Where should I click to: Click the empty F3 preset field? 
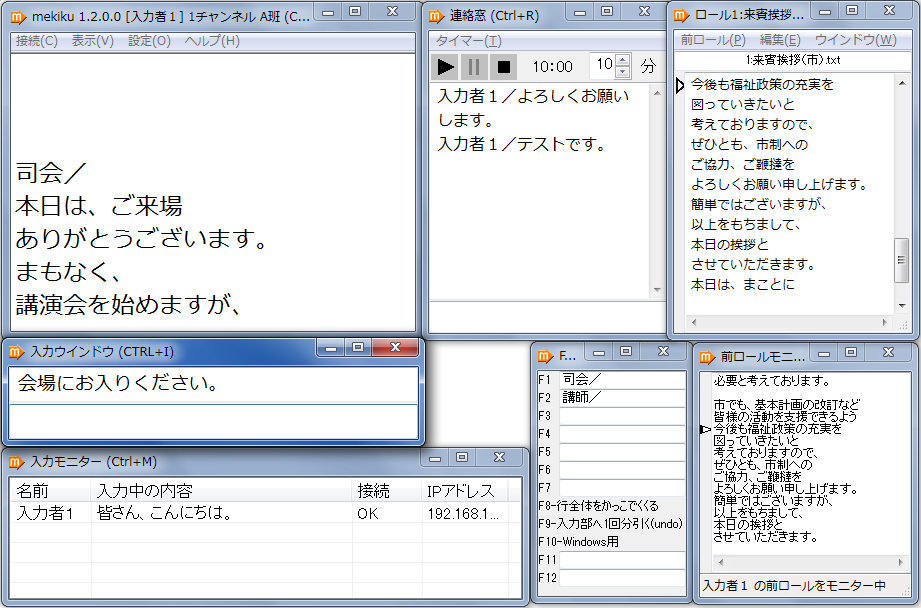click(x=621, y=416)
